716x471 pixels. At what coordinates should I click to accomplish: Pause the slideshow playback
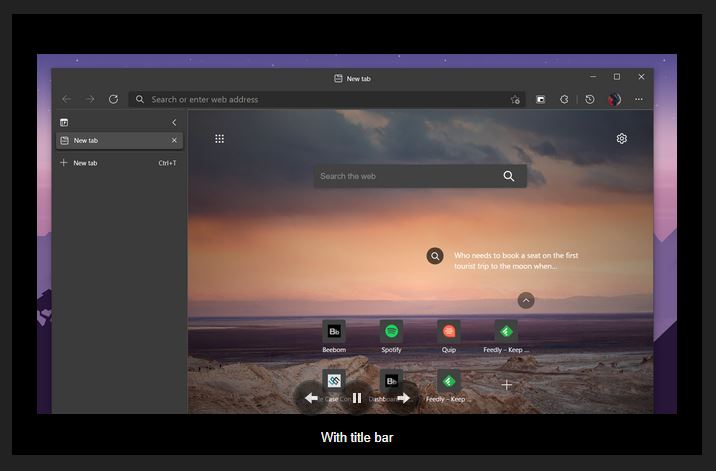point(357,398)
